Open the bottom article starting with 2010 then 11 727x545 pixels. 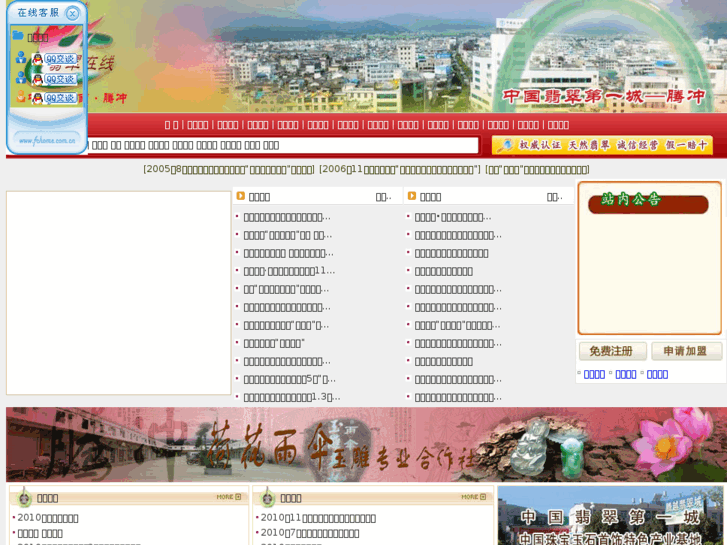point(318,518)
